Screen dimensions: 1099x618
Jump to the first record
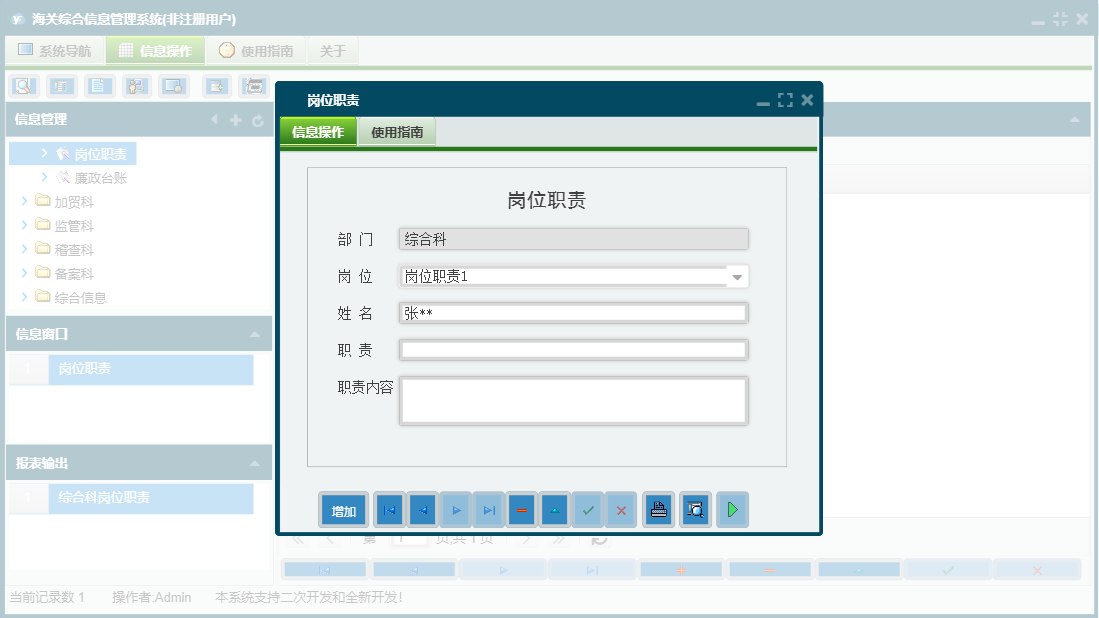coord(389,509)
